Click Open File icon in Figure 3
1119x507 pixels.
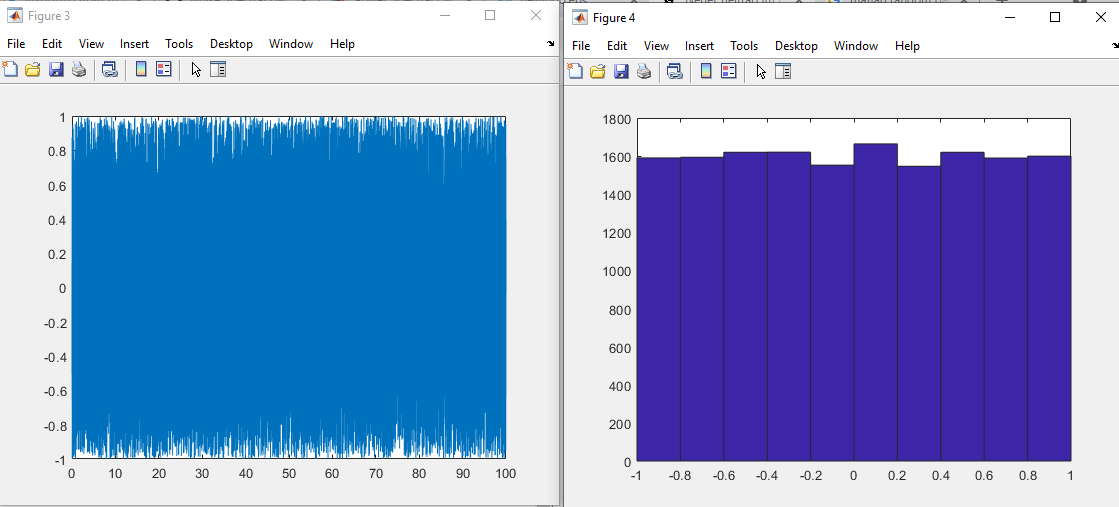pyautogui.click(x=32, y=69)
